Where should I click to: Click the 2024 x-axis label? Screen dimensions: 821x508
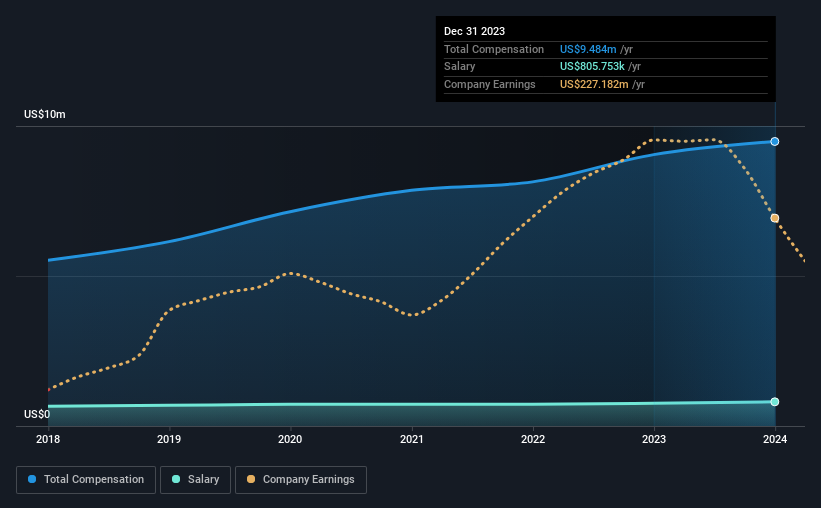pos(774,439)
